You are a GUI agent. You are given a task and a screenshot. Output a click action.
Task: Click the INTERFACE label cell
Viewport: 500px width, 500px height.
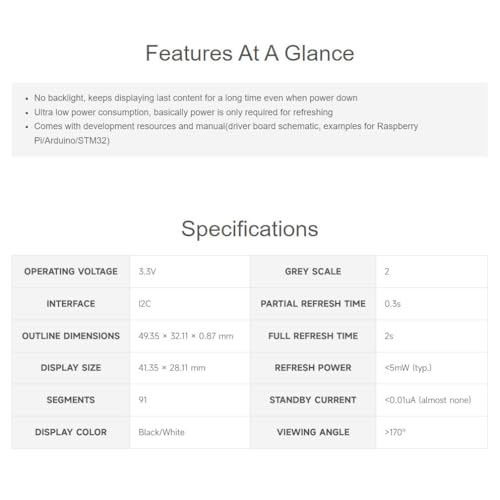click(71, 304)
